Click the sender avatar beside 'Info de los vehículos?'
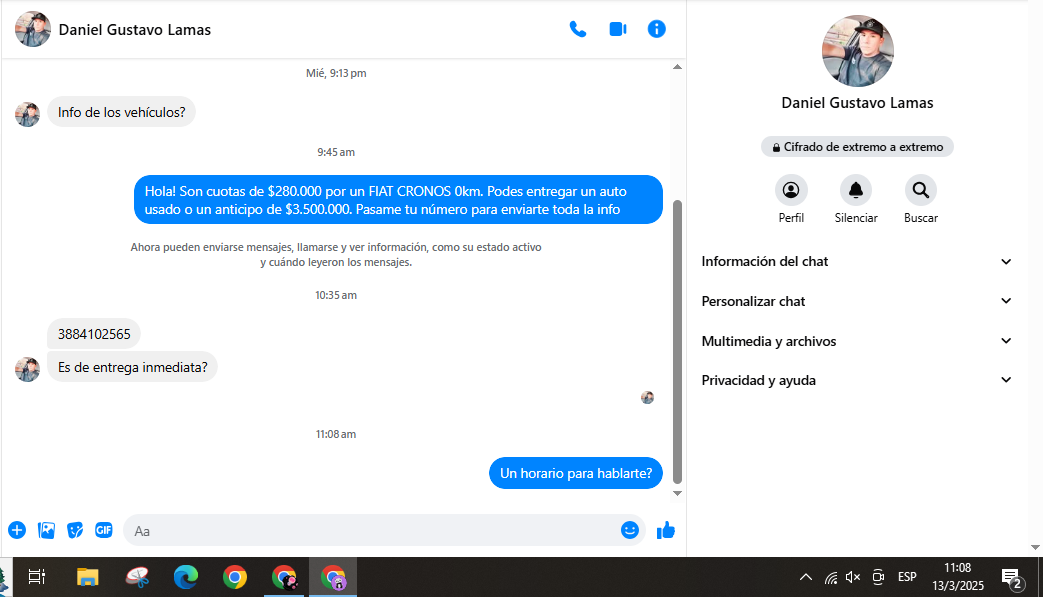Screen dimensions: 1043x597 [x=27, y=114]
